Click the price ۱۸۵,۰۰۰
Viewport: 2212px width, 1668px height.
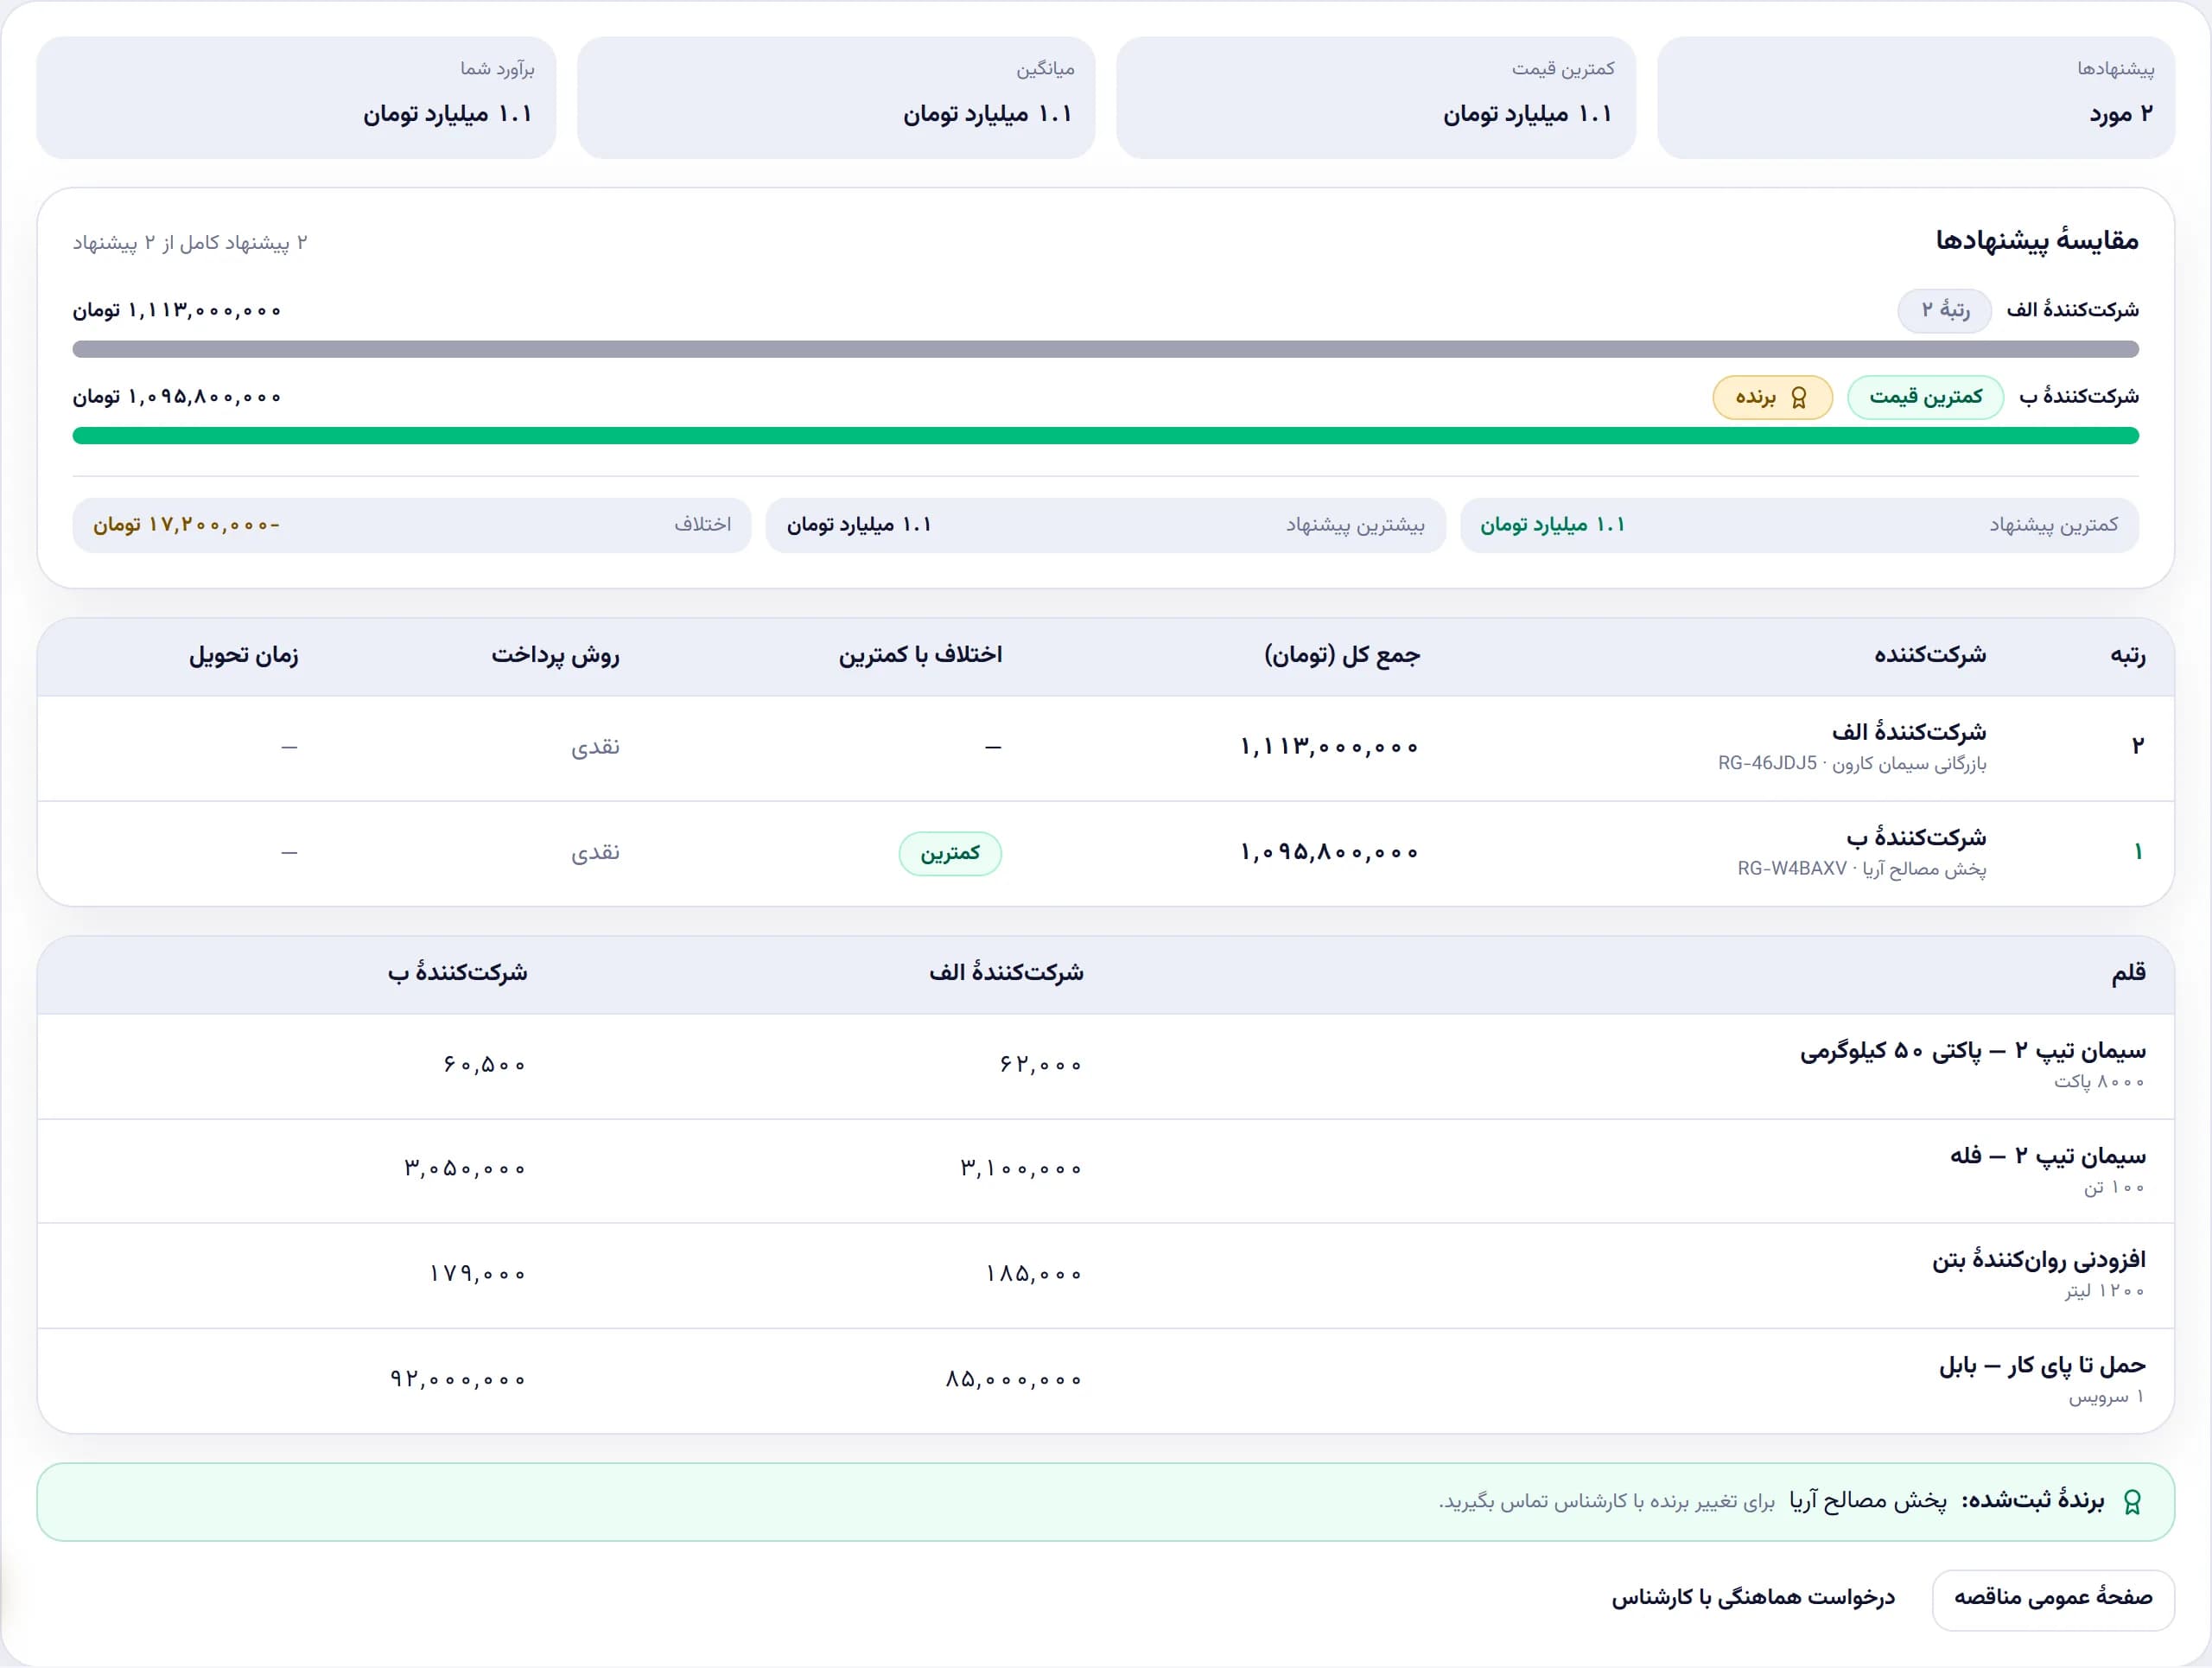(x=1034, y=1274)
